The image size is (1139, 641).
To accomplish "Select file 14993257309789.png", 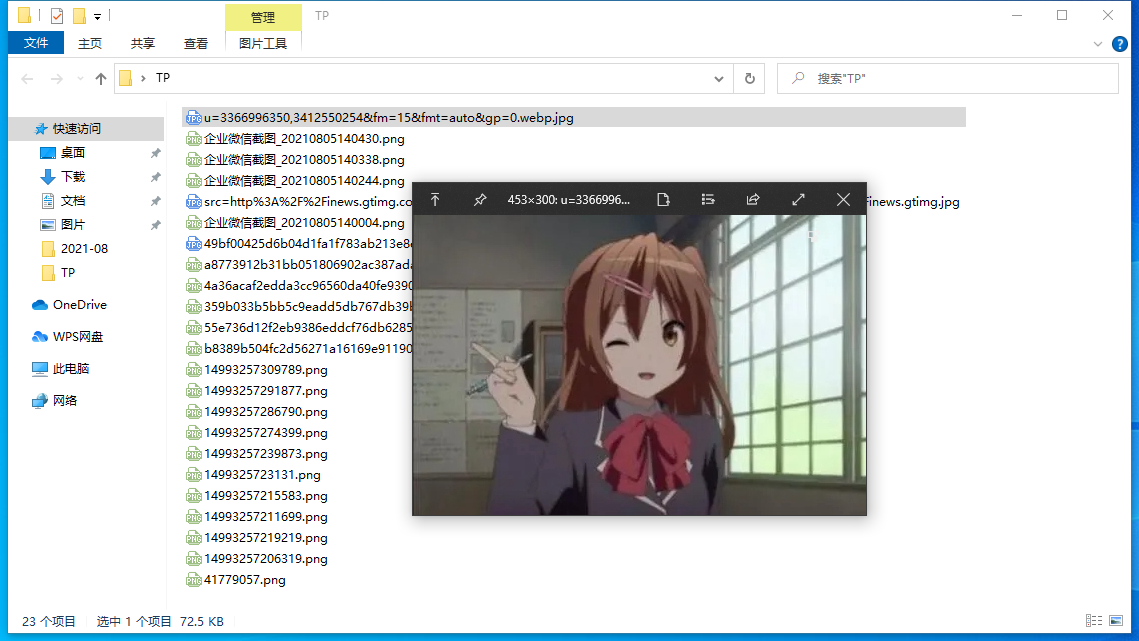I will tap(265, 370).
